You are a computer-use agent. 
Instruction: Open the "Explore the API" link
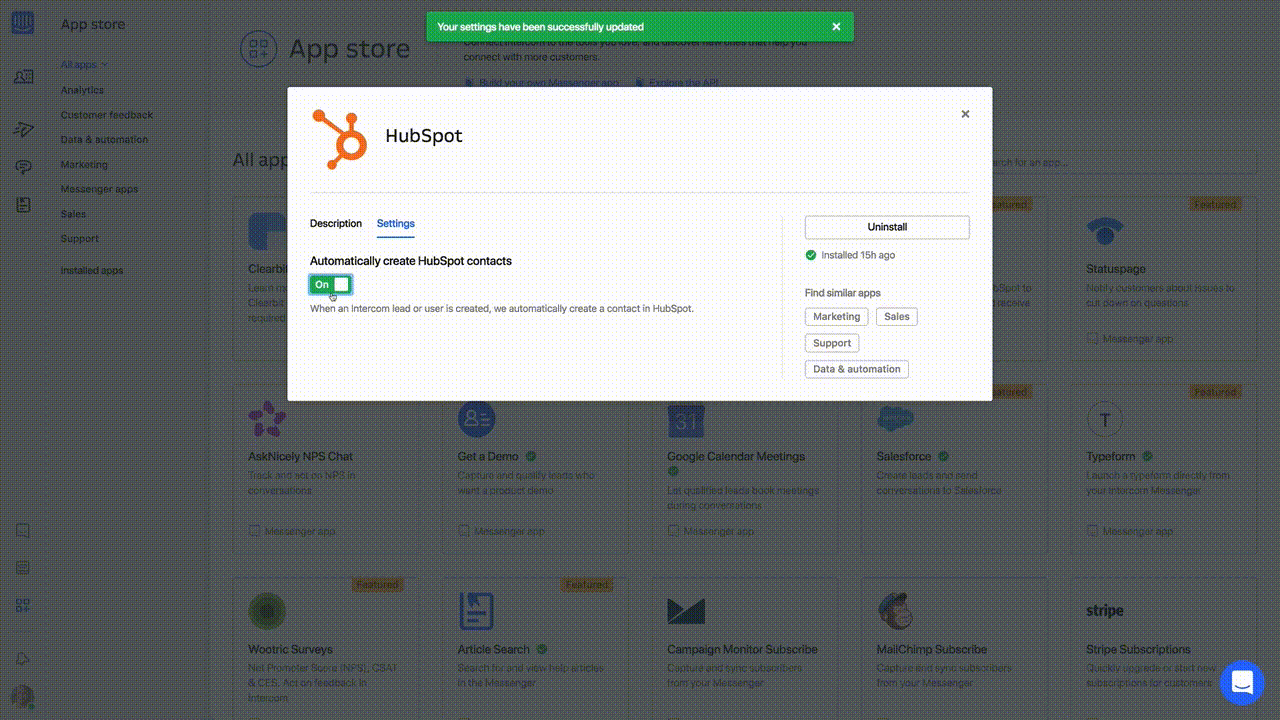point(684,83)
